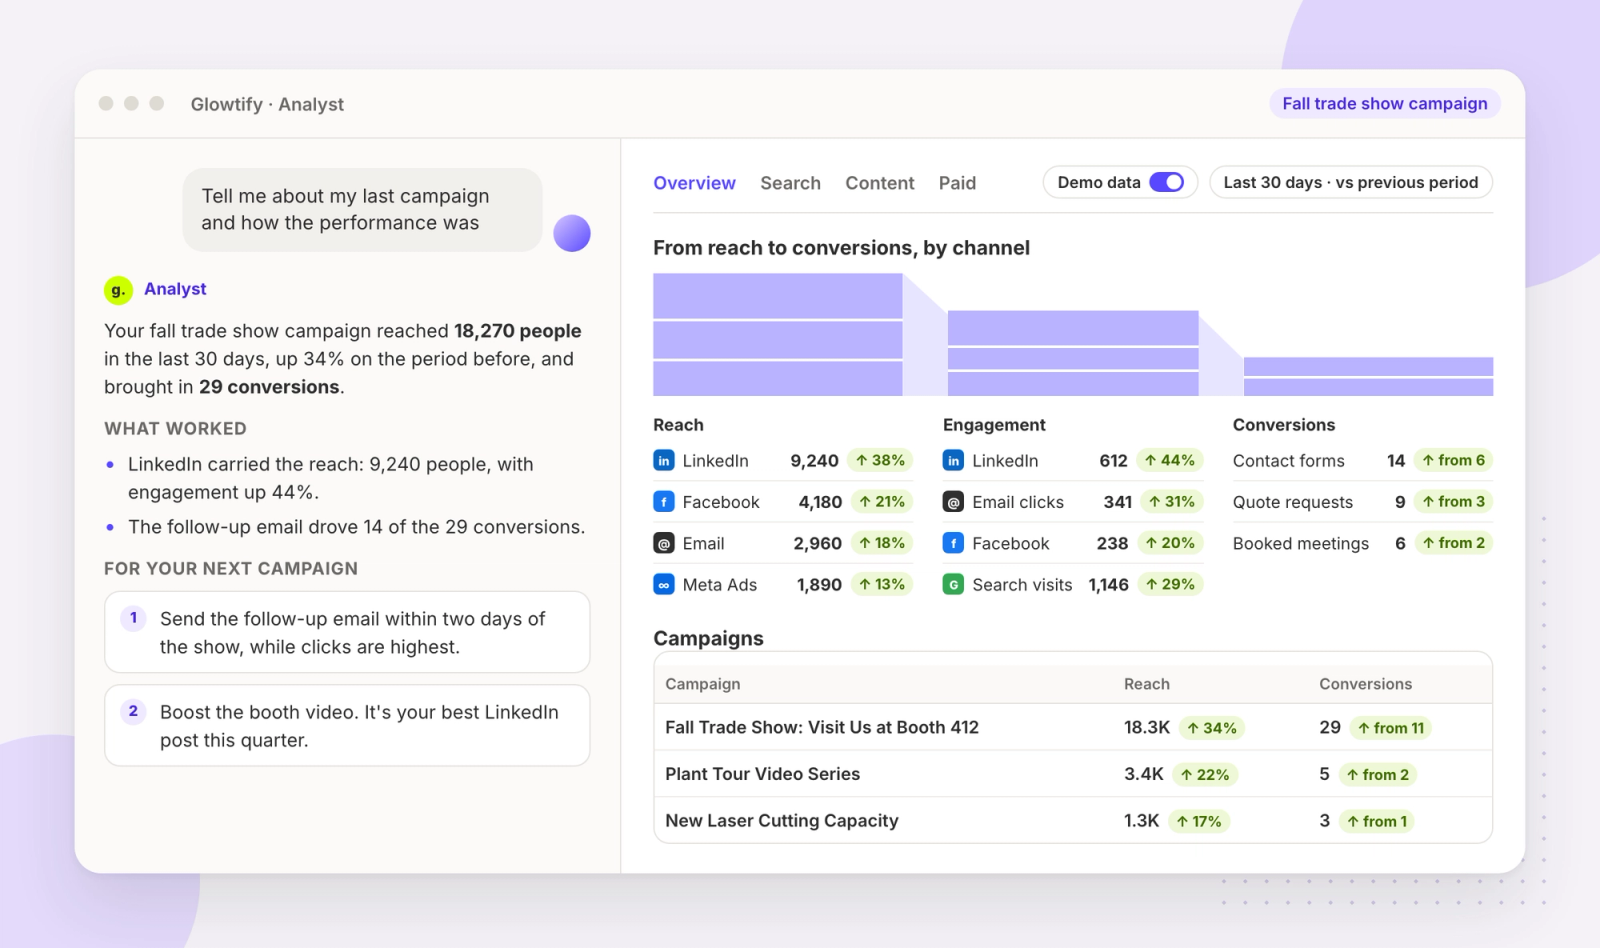
Task: Click the LinkedIn icon in the Engagement list
Action: (x=953, y=461)
